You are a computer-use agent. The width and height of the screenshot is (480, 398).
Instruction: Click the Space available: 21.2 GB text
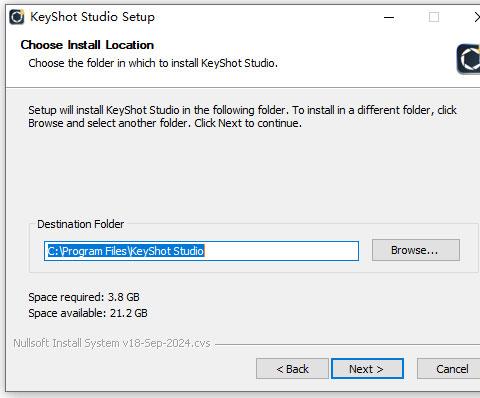[88, 313]
